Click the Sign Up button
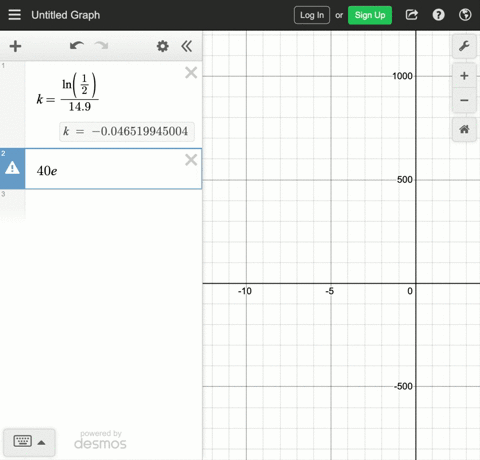The height and width of the screenshot is (460, 480). [x=370, y=15]
